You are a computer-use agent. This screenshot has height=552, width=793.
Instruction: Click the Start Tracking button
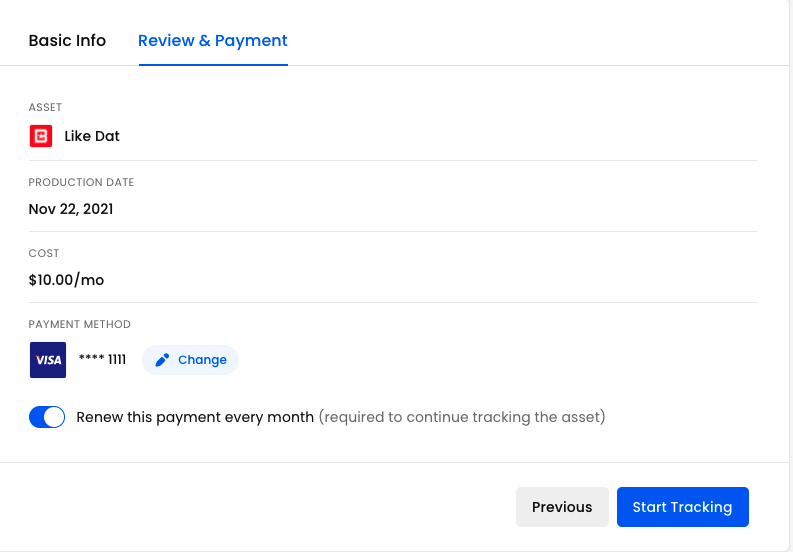coord(682,507)
